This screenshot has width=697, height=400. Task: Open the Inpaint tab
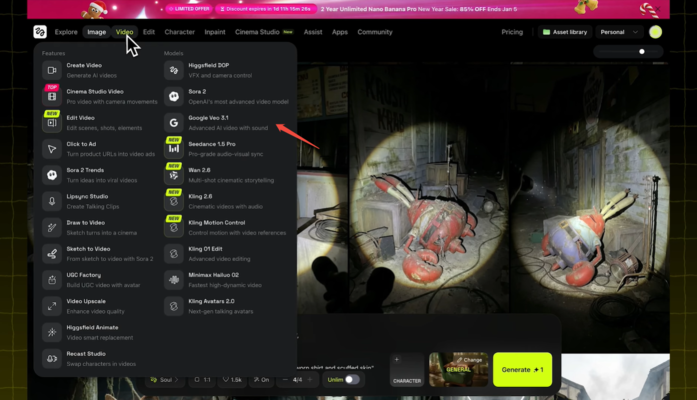215,32
